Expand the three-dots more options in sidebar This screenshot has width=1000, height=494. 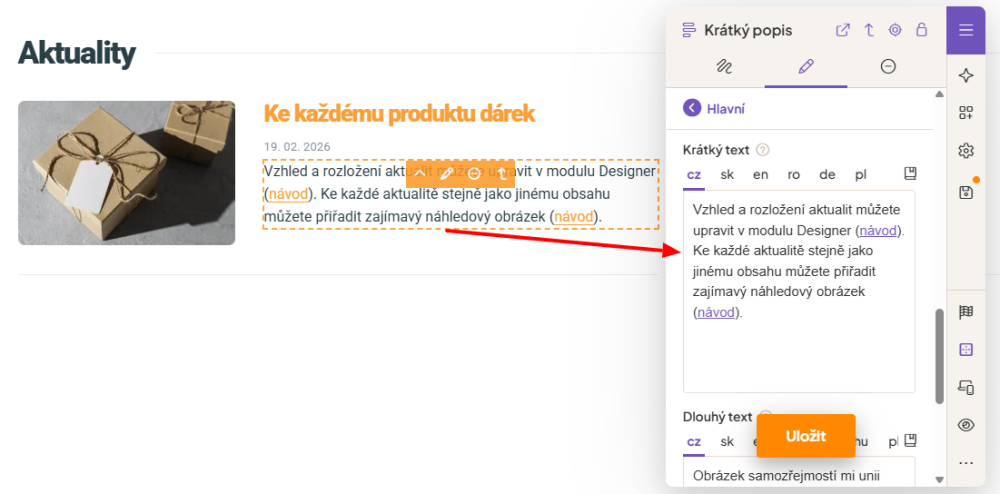(x=965, y=463)
